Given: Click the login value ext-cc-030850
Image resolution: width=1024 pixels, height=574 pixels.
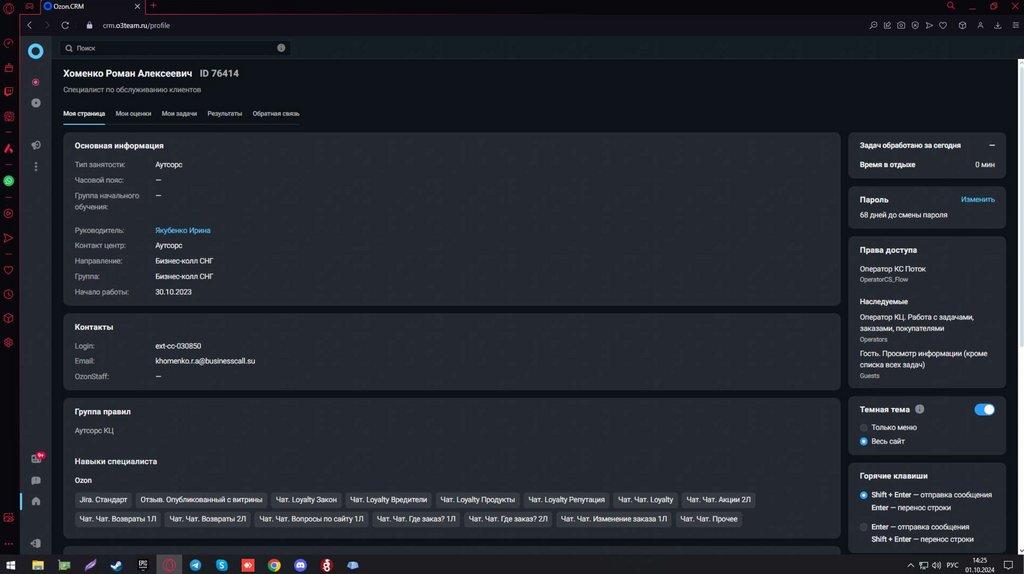Looking at the screenshot, I should 178,346.
